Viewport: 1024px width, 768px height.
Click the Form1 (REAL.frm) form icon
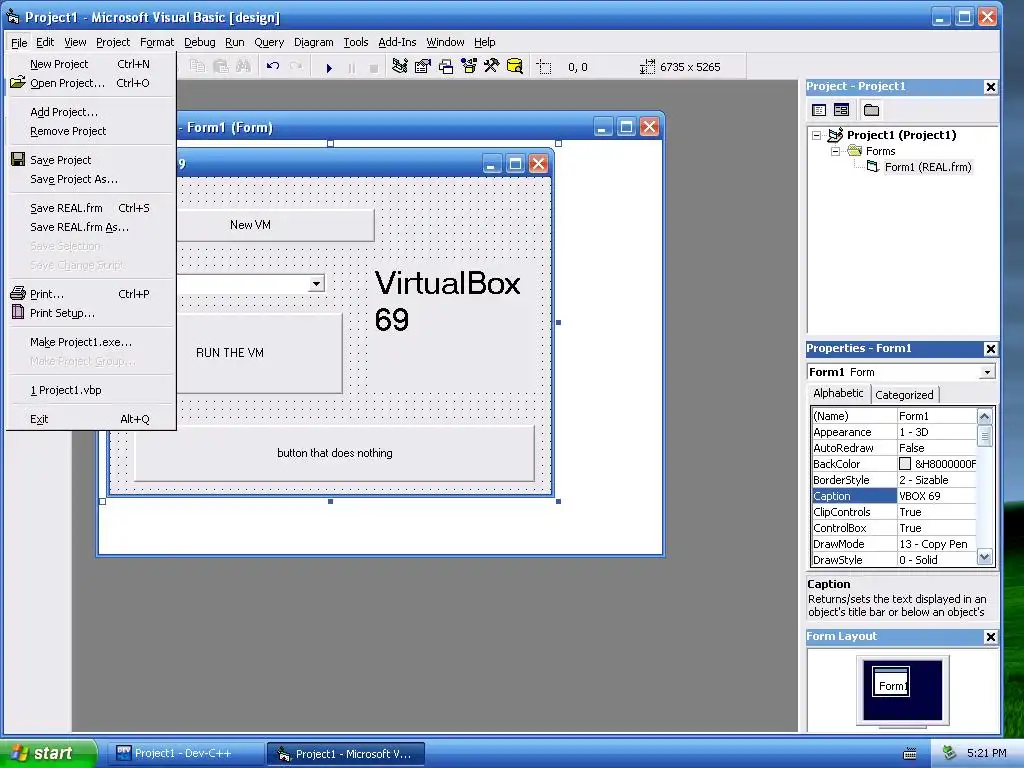coord(873,167)
